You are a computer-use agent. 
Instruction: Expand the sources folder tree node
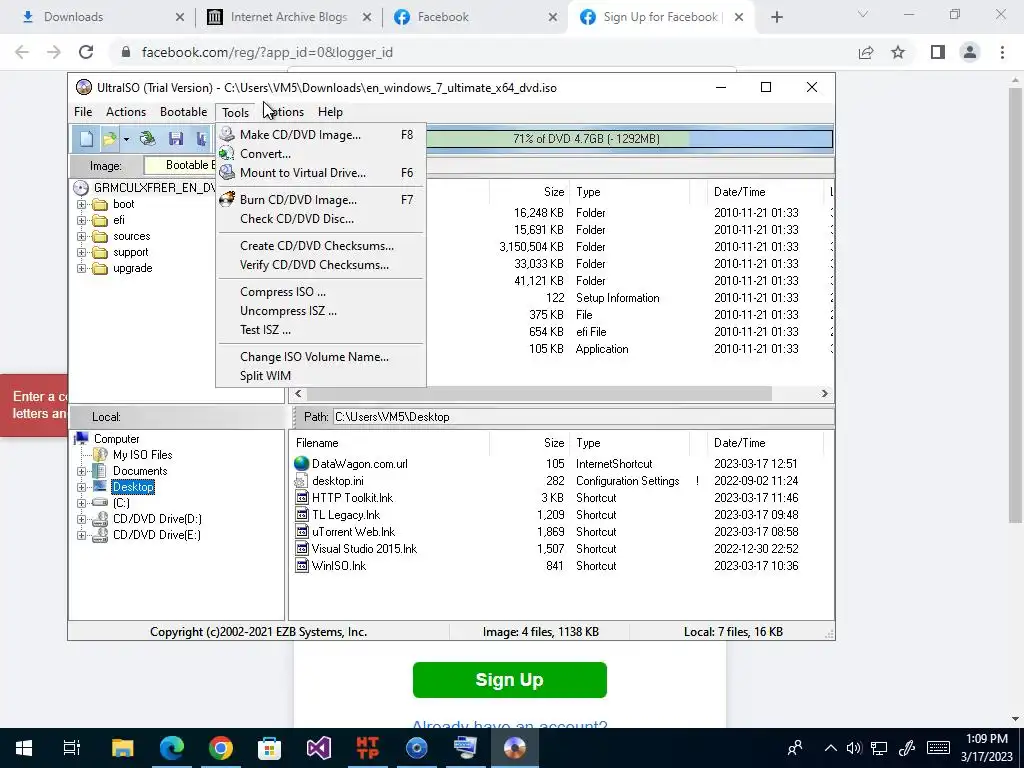[82, 236]
